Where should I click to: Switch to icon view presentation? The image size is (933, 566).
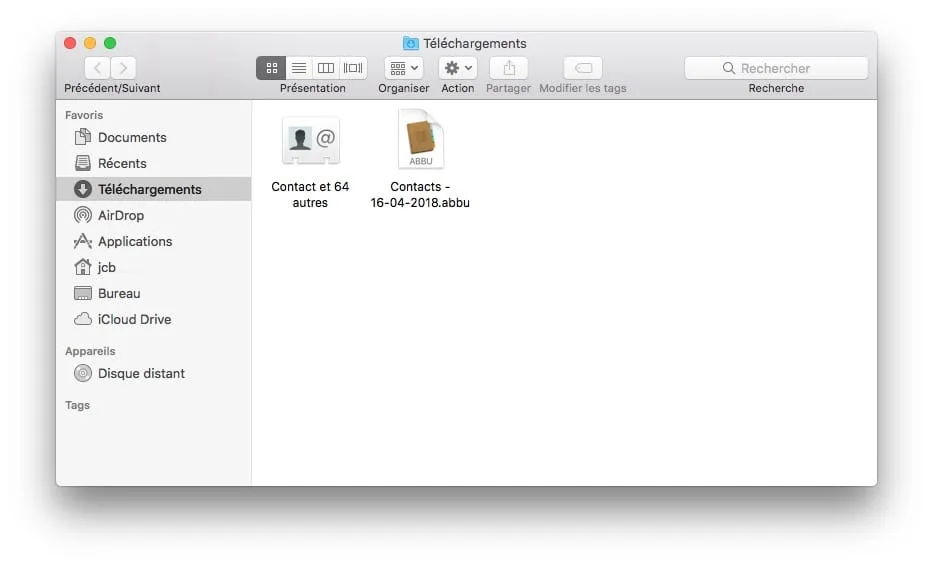click(x=271, y=68)
